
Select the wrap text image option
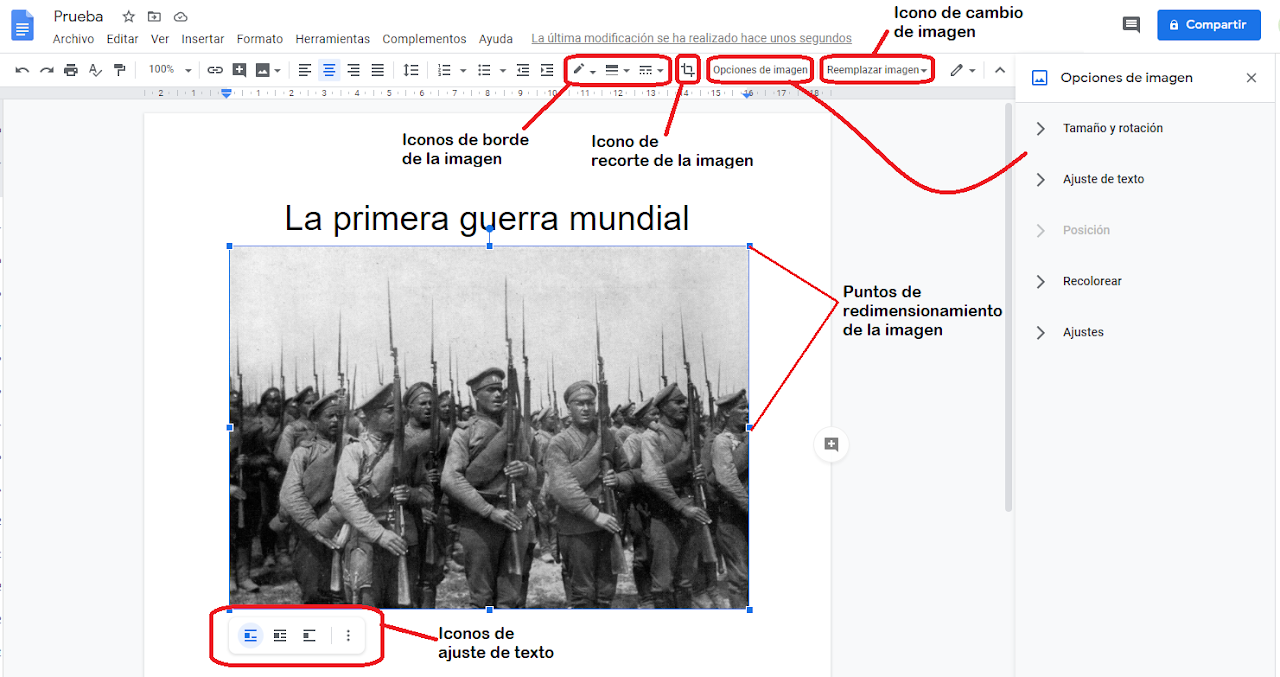pyautogui.click(x=280, y=635)
